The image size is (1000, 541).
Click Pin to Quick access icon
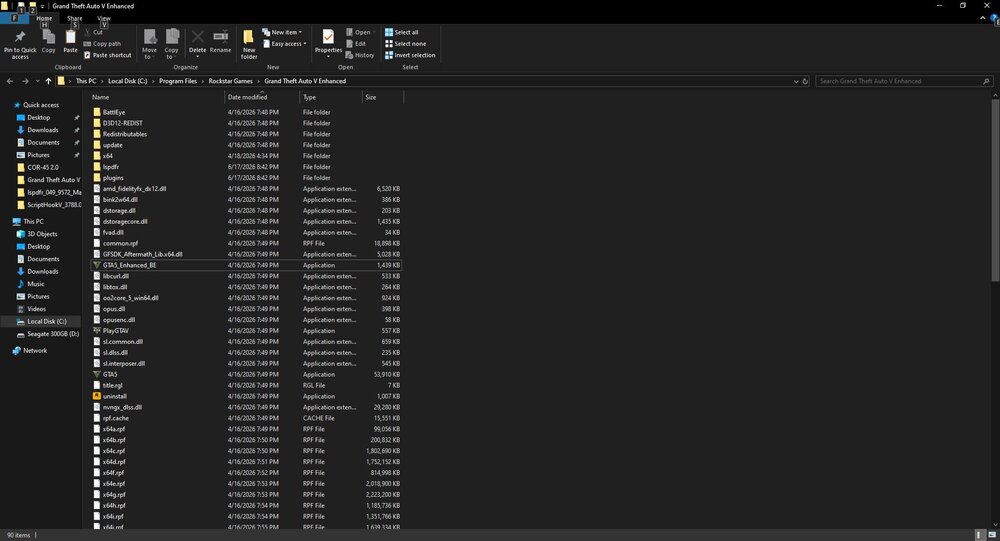coord(20,37)
